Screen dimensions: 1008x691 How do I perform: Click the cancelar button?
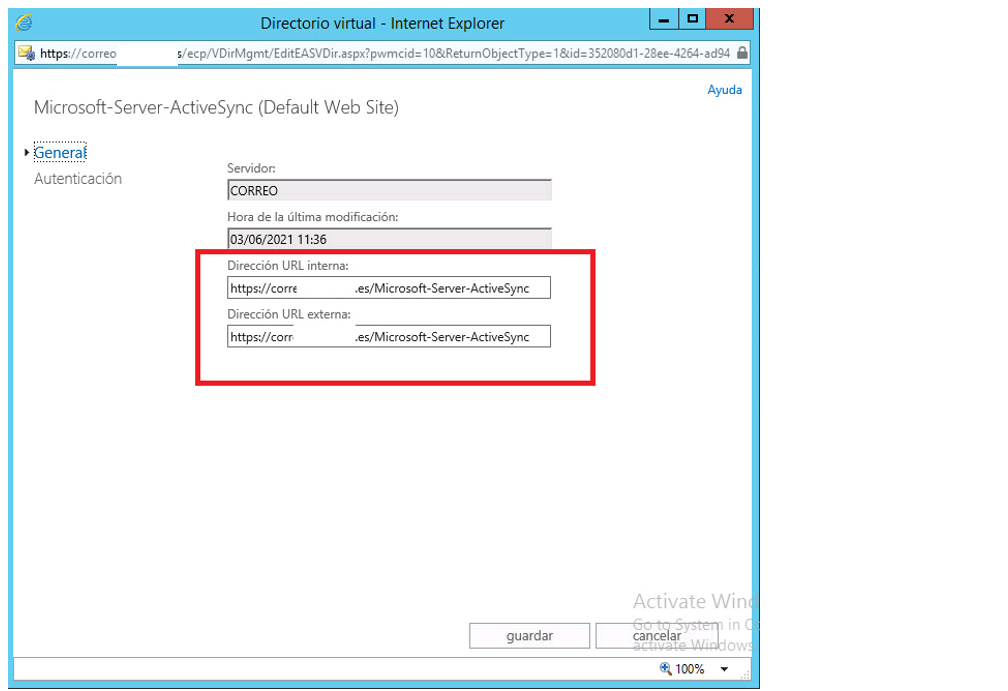point(656,636)
